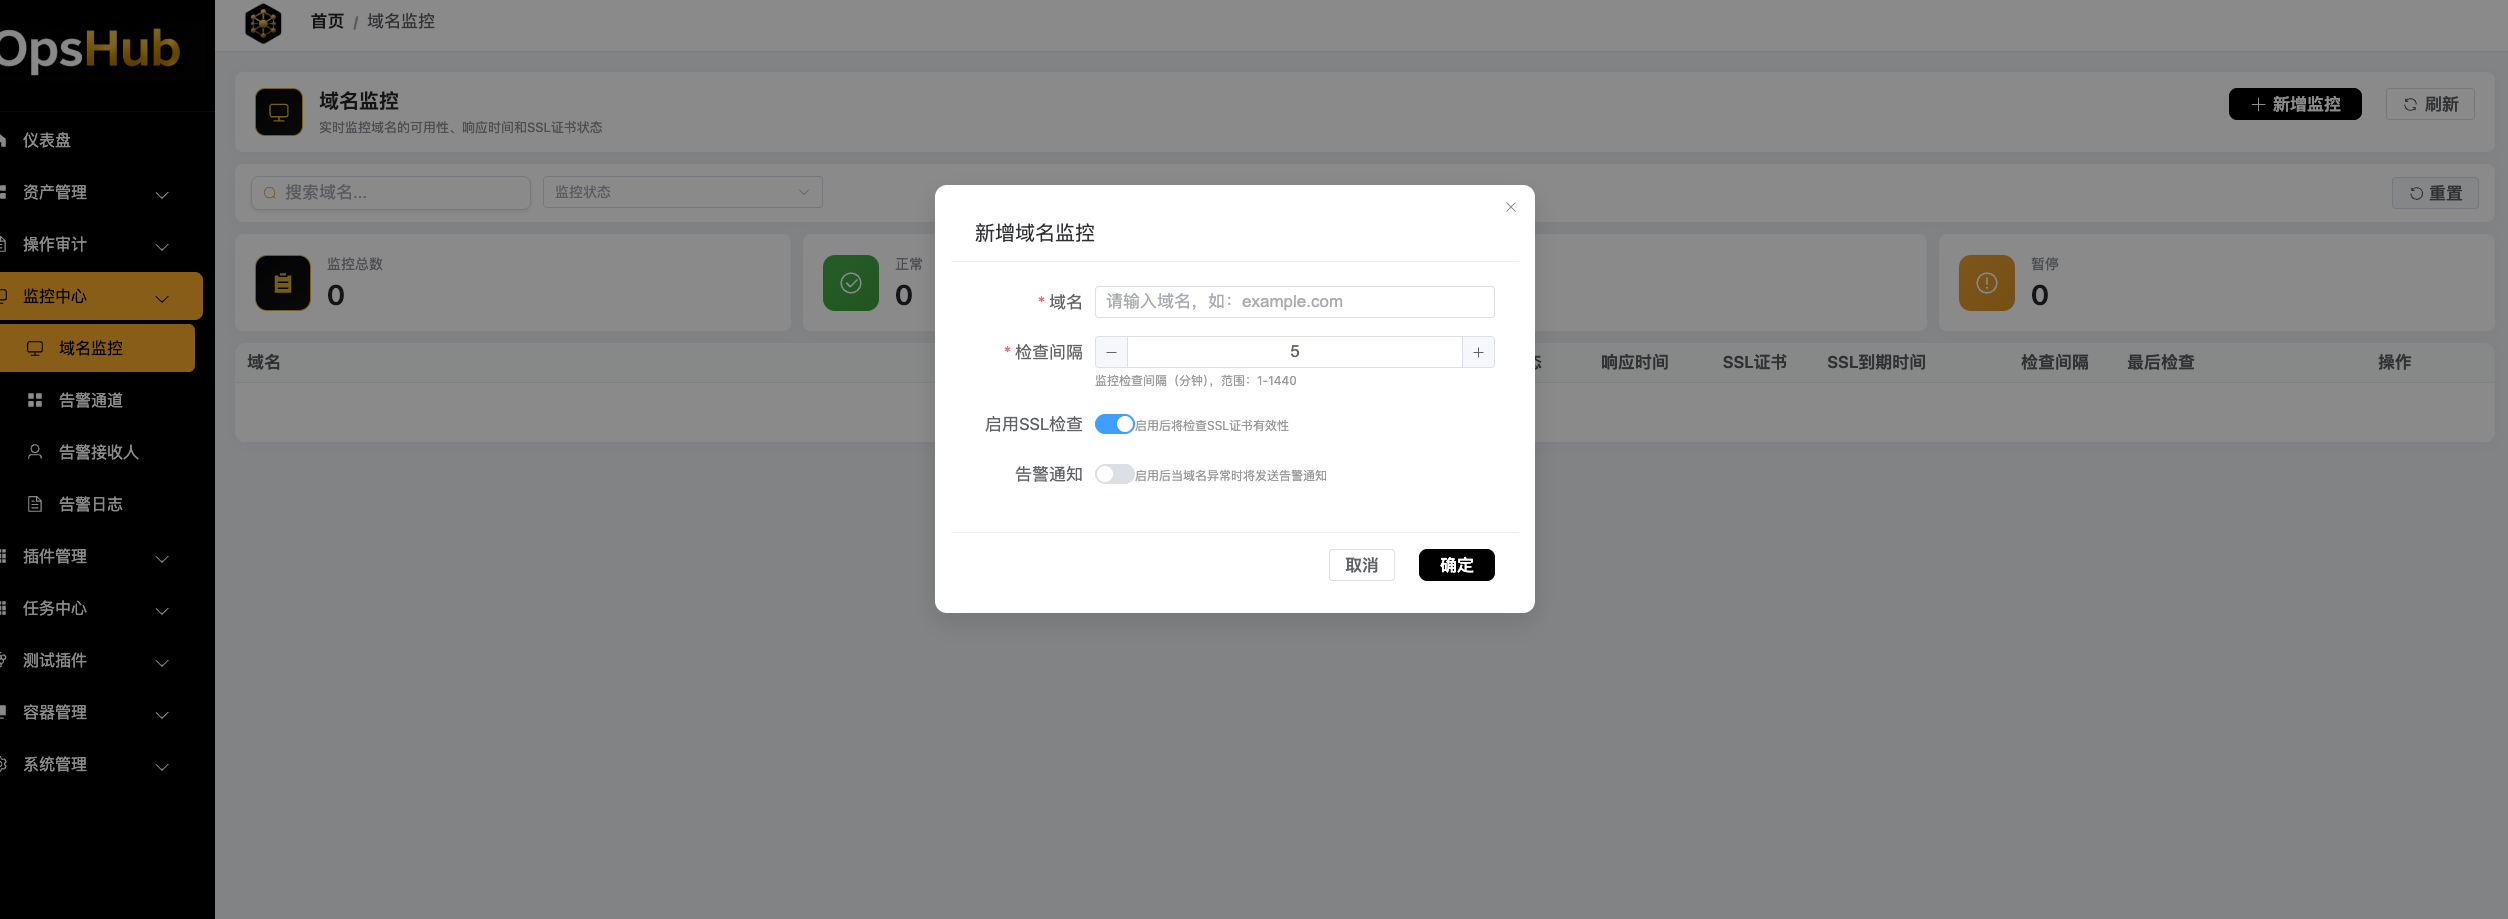The image size is (2508, 919).
Task: Open the 监控状态 dropdown
Action: (x=683, y=192)
